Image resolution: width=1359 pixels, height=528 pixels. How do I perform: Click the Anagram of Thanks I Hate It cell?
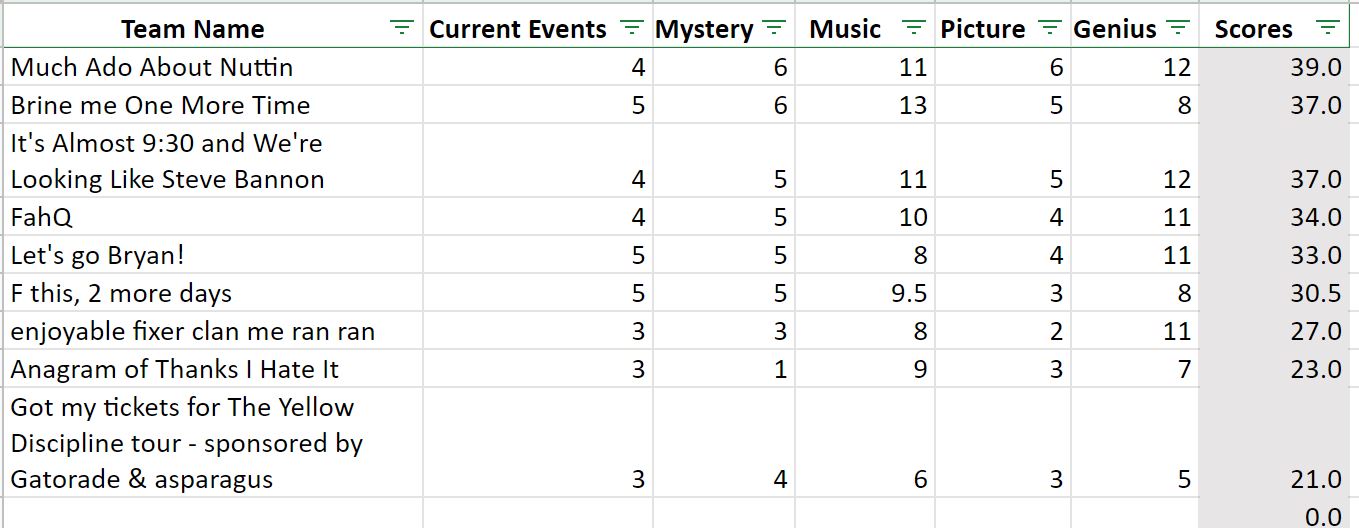point(212,369)
